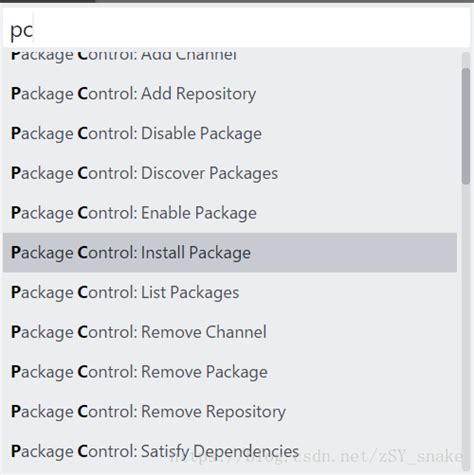This screenshot has height=475, width=474.
Task: Pick Package Control: Remove Package
Action: click(x=230, y=372)
